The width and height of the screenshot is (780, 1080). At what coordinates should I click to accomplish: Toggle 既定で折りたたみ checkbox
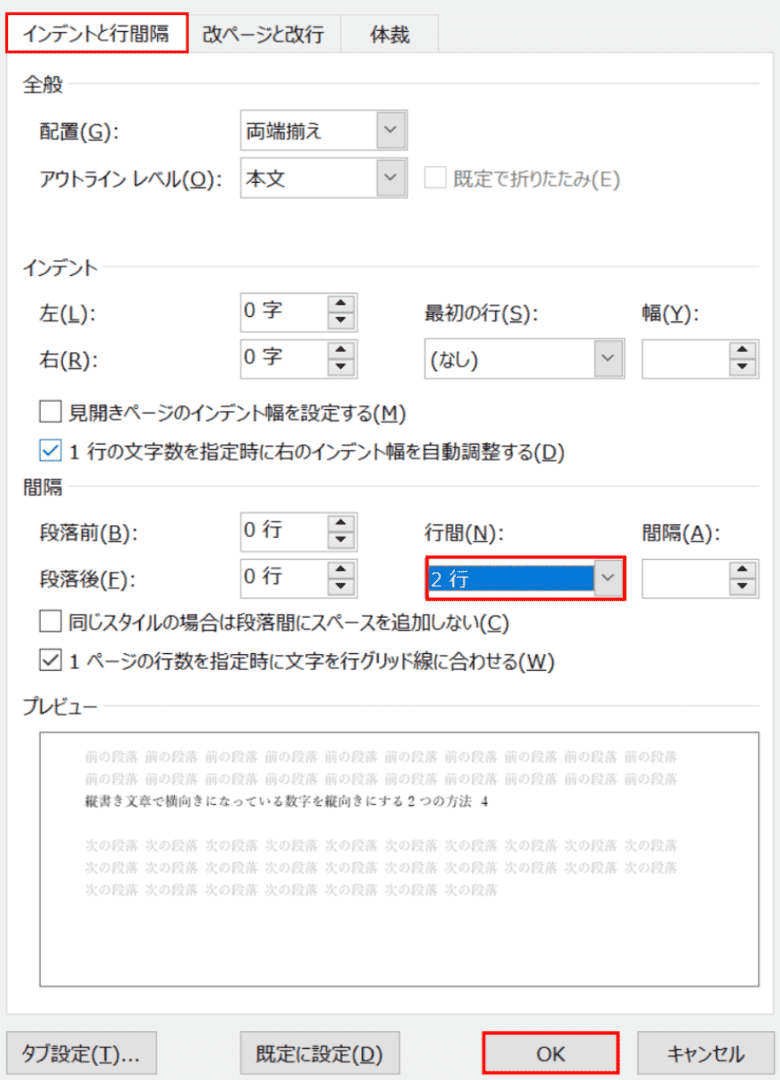coord(435,178)
